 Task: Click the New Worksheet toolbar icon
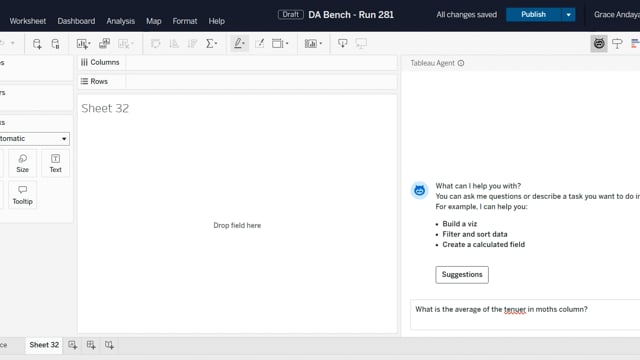[82, 44]
